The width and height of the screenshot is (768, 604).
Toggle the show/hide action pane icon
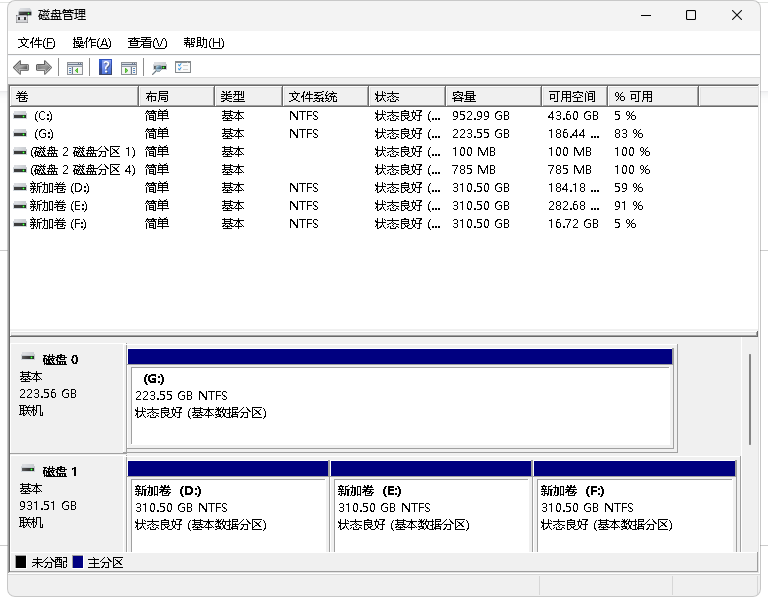[x=129, y=67]
